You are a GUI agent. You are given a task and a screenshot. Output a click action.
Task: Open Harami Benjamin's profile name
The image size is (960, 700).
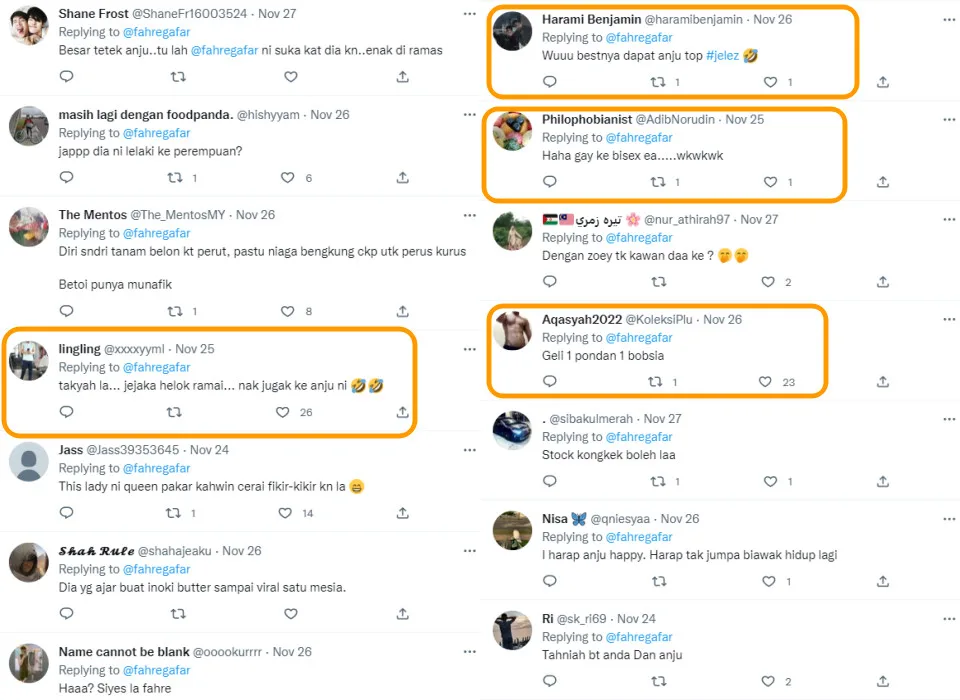tap(589, 20)
